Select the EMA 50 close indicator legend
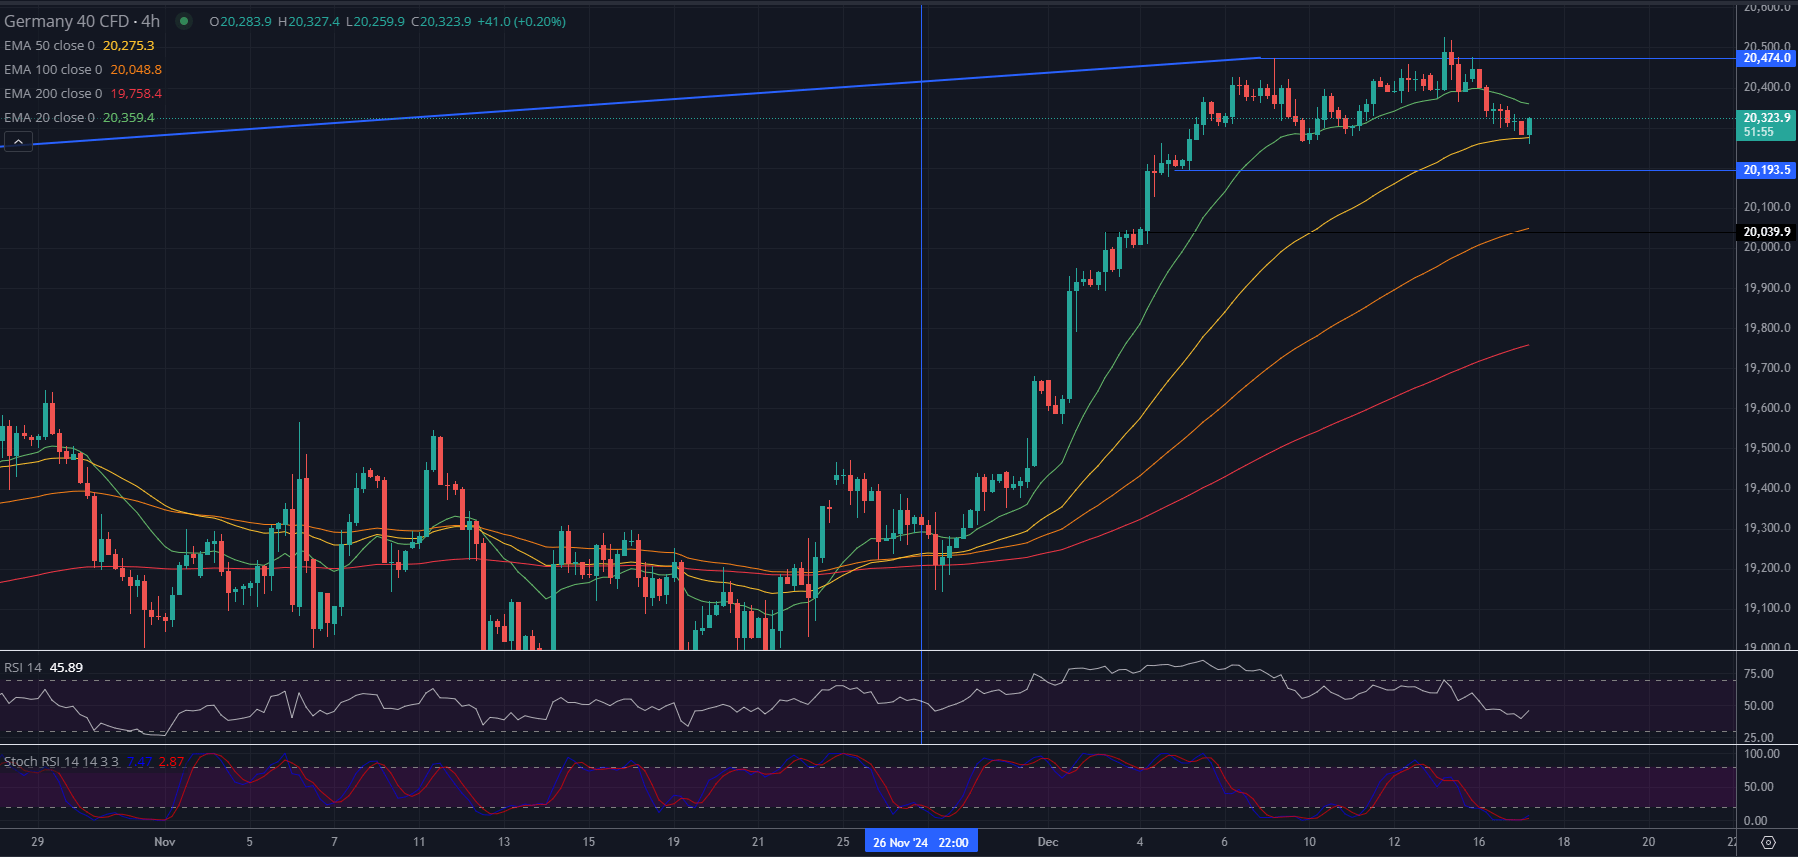Image resolution: width=1798 pixels, height=857 pixels. click(x=49, y=45)
